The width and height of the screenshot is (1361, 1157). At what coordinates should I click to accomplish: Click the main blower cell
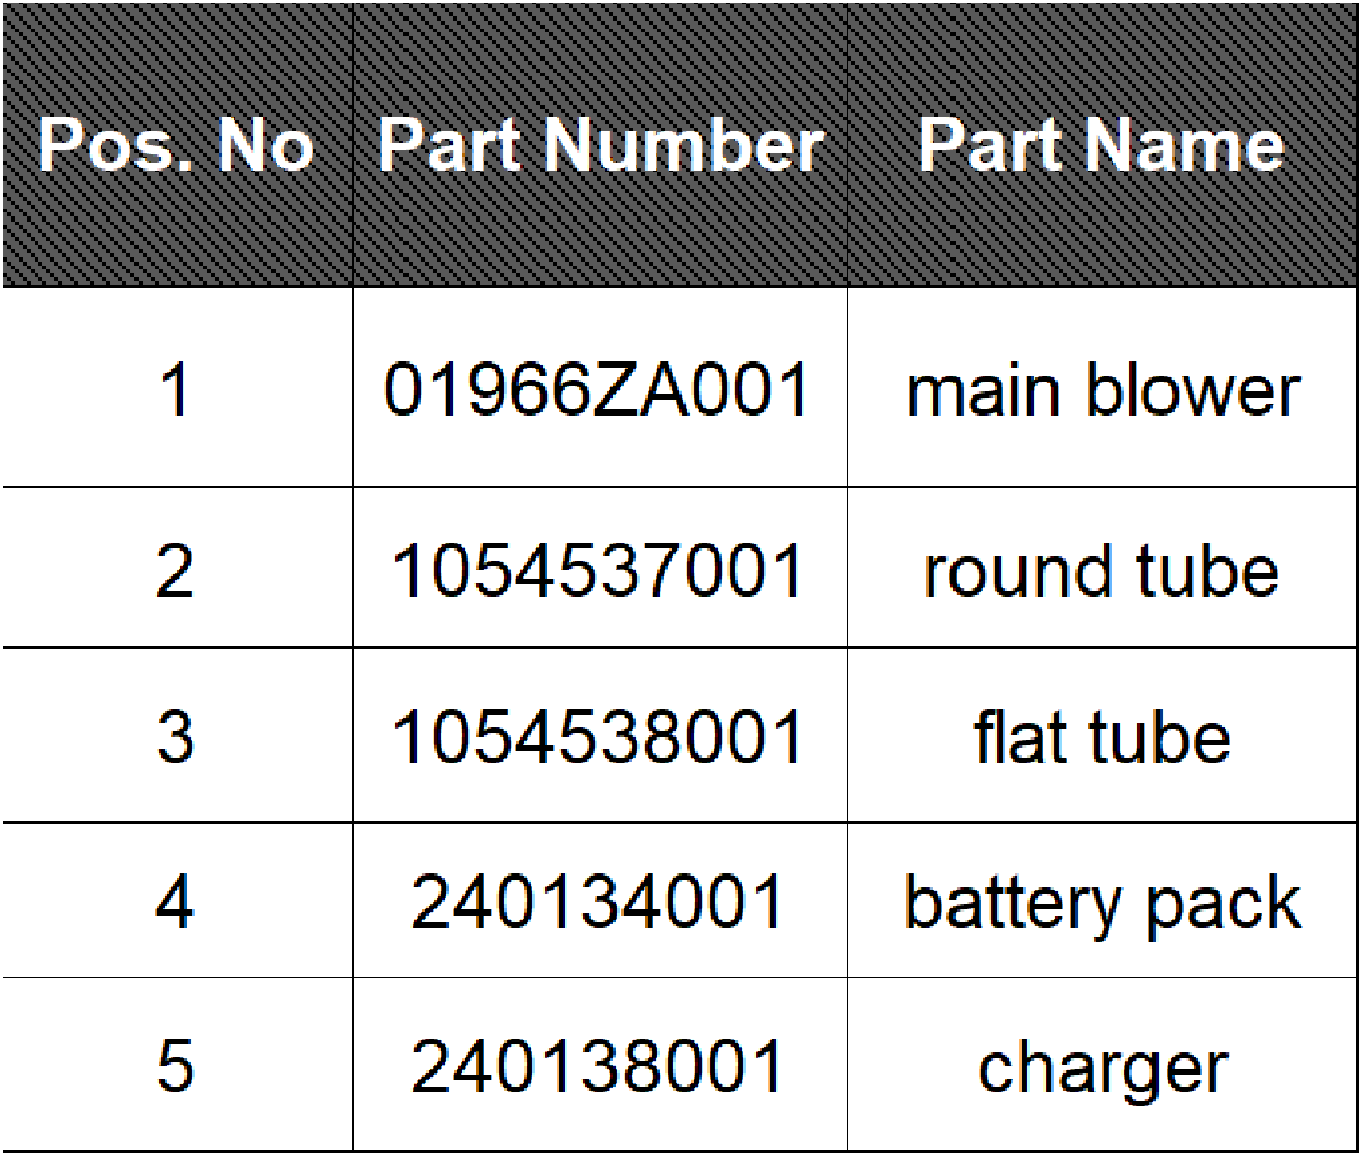point(1102,388)
